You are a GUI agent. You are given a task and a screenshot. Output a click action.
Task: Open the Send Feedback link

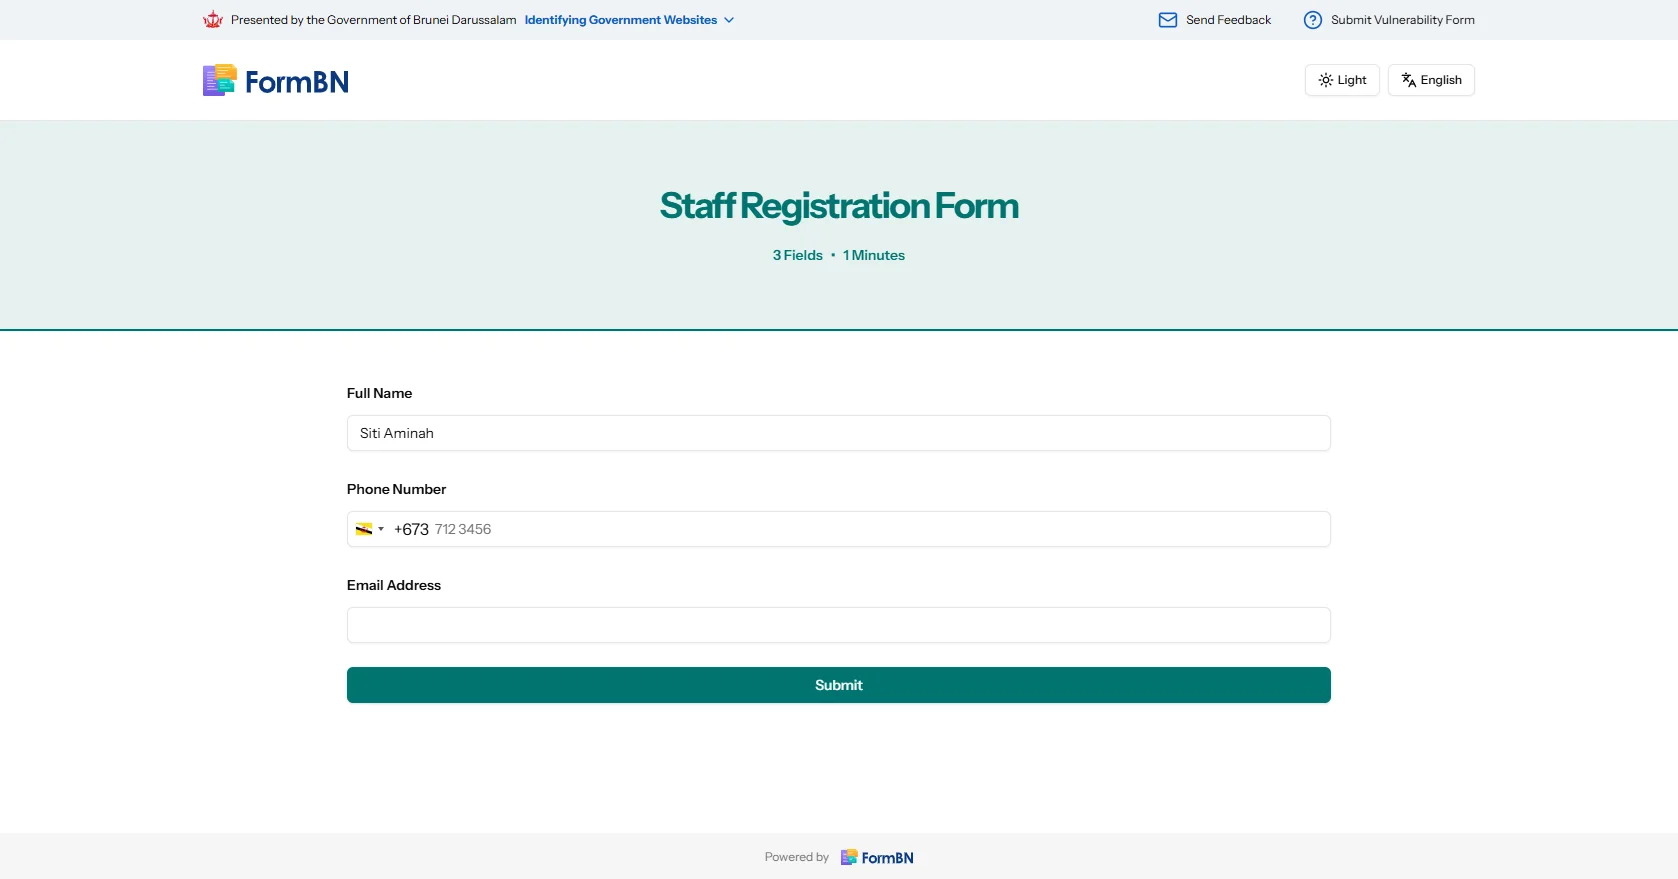pyautogui.click(x=1228, y=20)
